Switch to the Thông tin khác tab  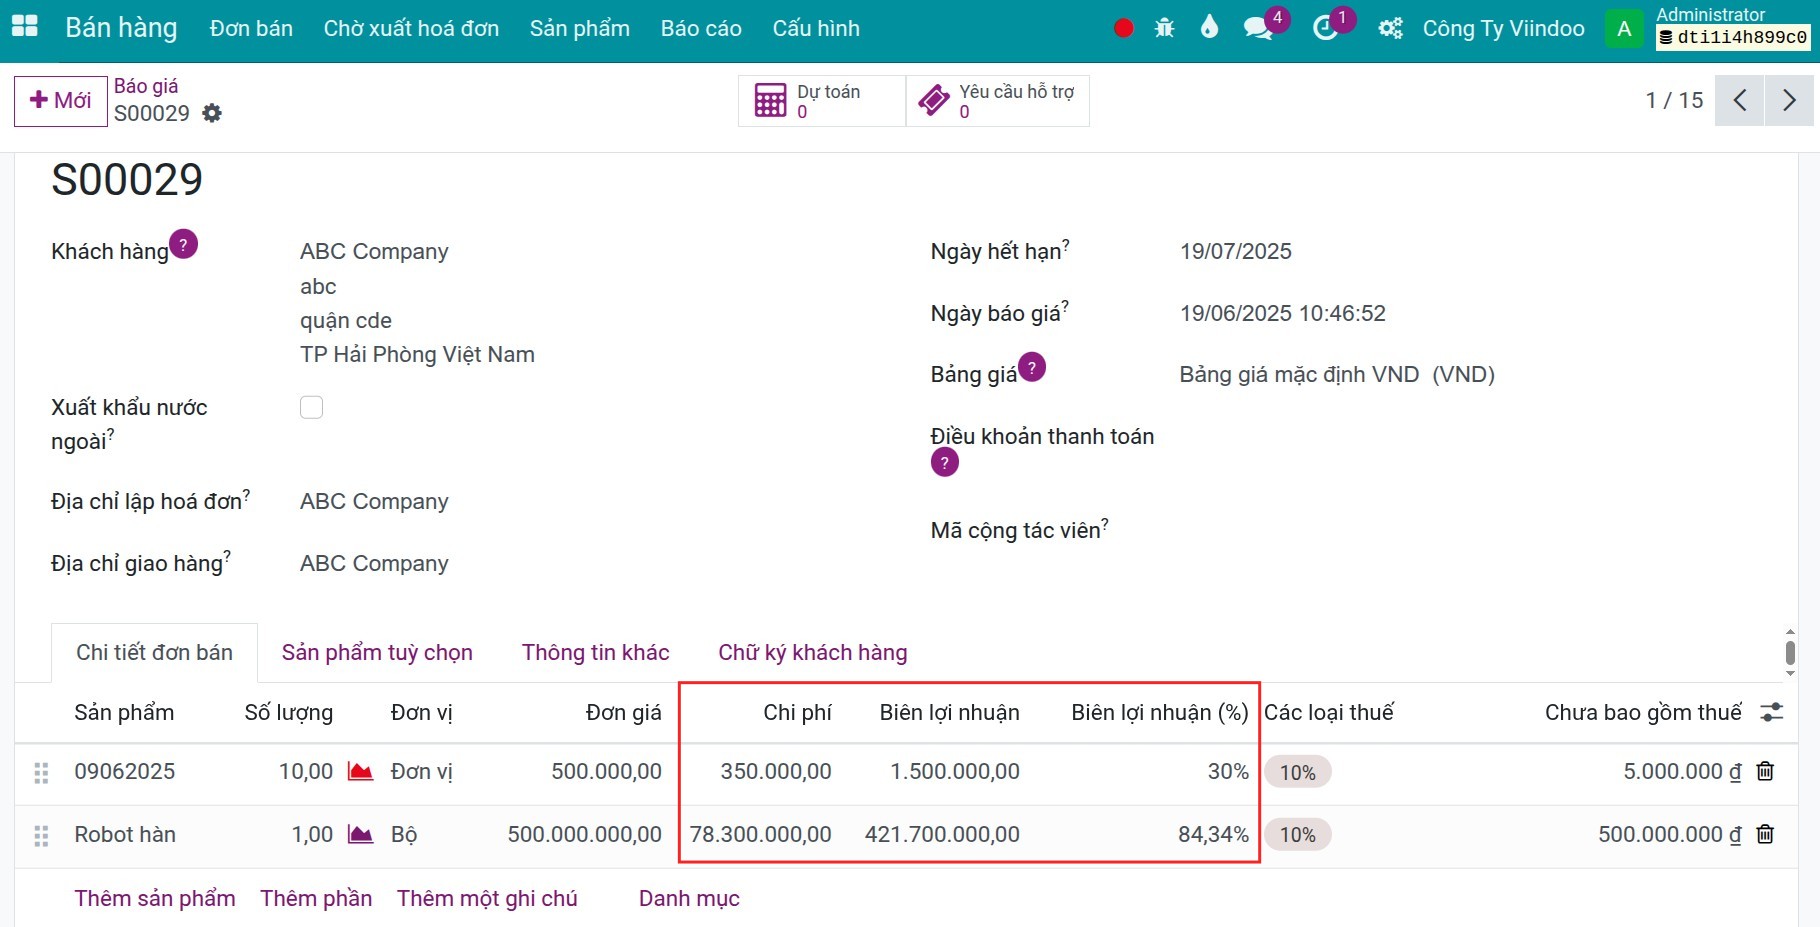pos(595,652)
